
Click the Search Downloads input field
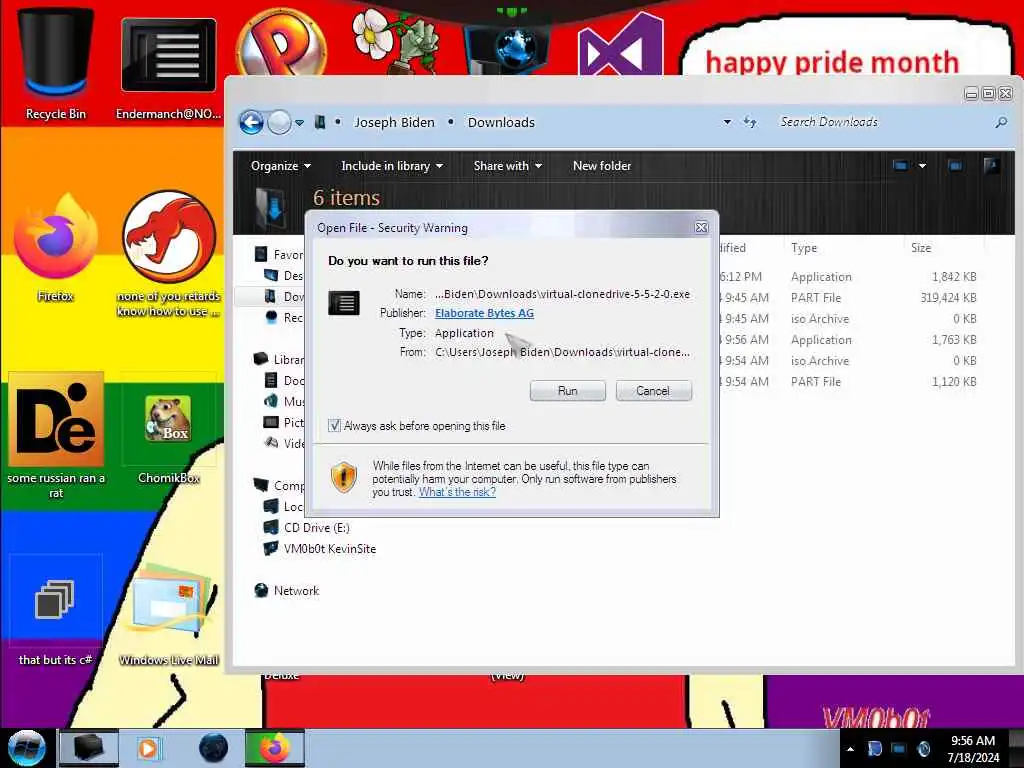(882, 122)
